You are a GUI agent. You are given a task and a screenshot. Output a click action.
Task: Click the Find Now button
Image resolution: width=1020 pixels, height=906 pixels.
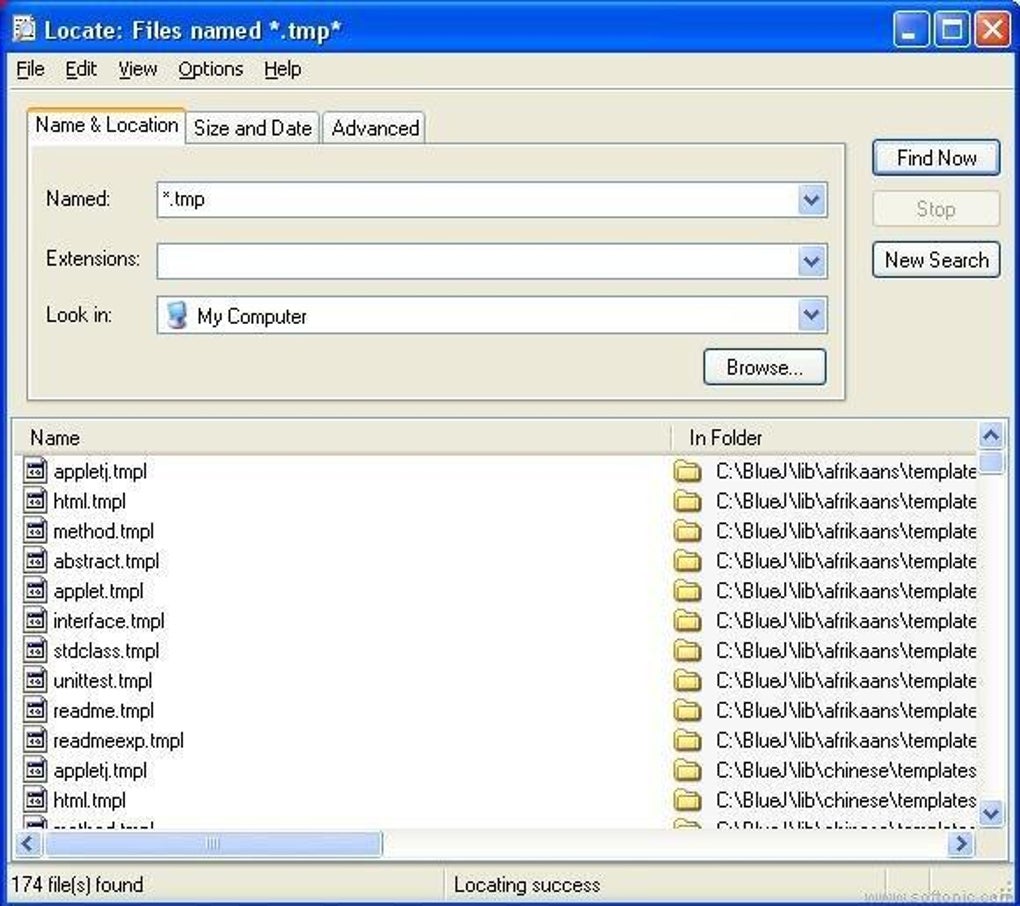point(935,158)
